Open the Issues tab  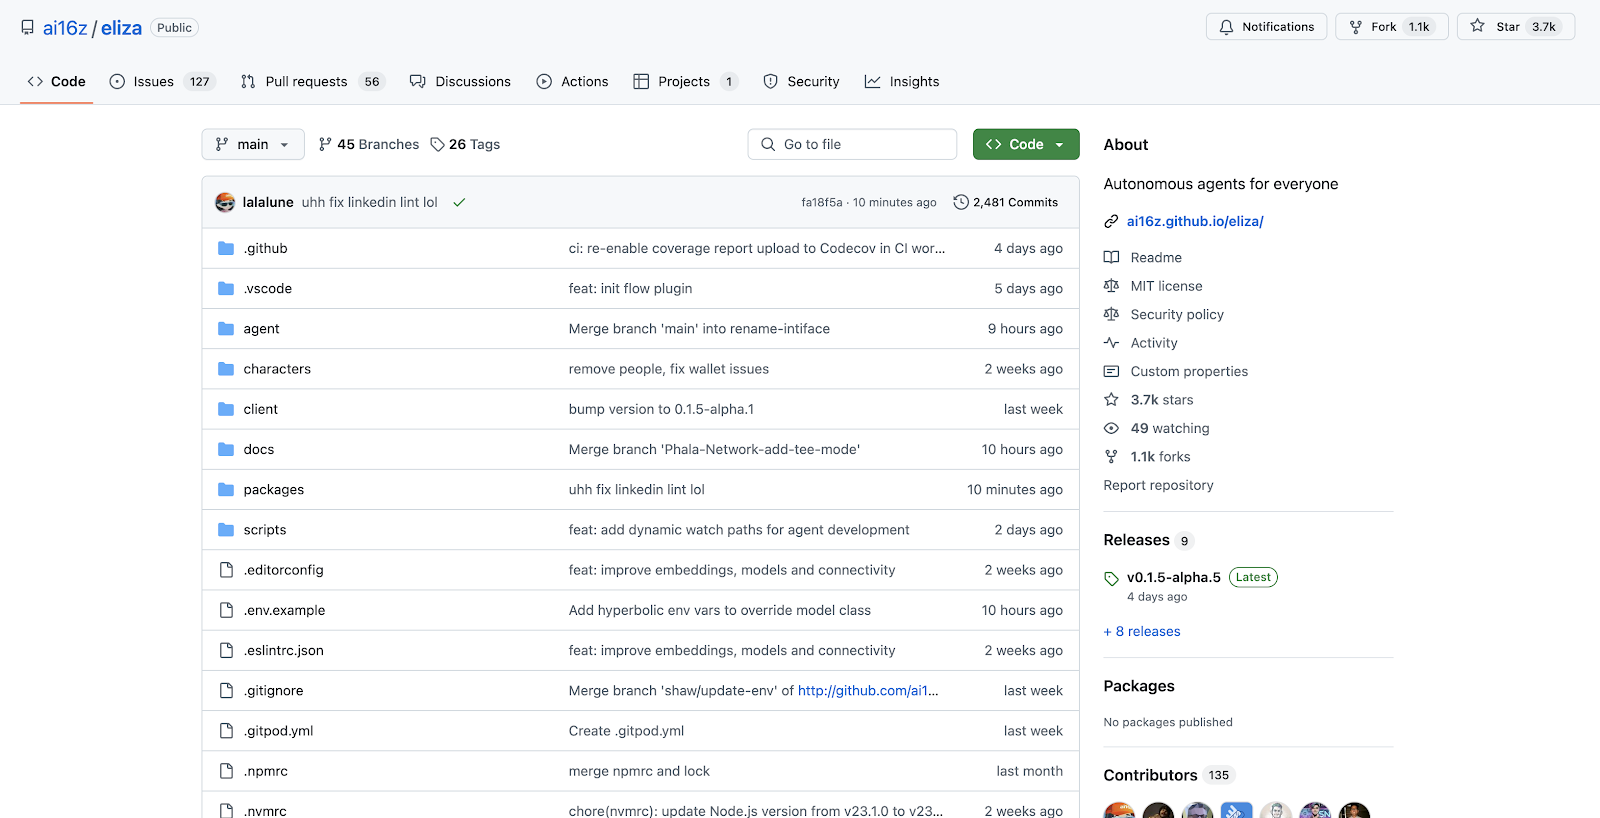pos(162,81)
